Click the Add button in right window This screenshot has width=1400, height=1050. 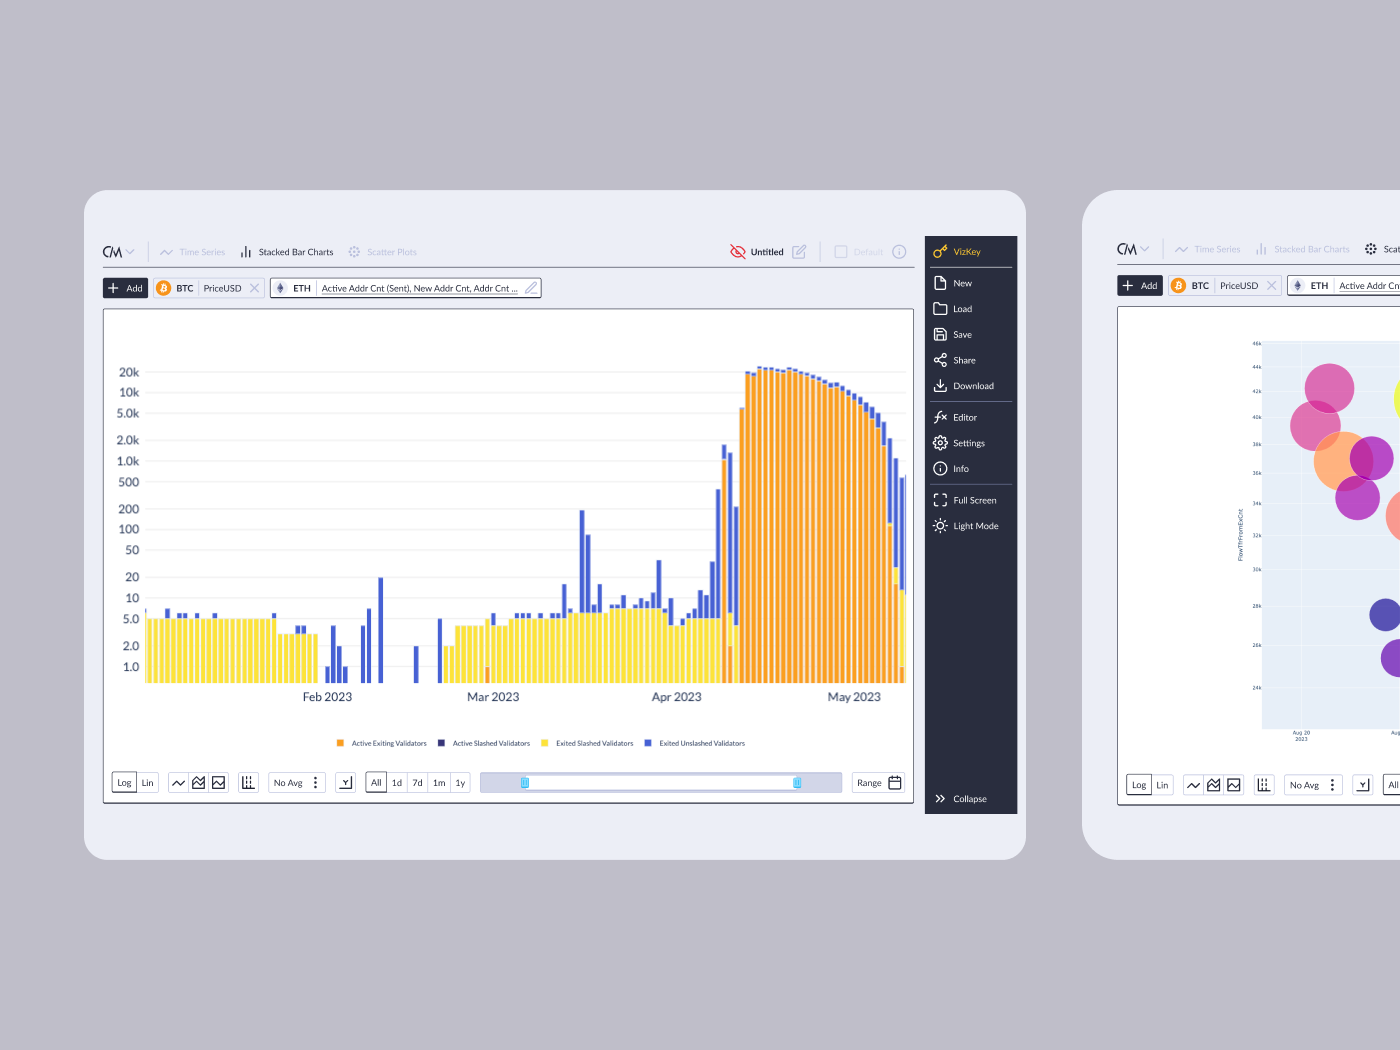click(1140, 285)
